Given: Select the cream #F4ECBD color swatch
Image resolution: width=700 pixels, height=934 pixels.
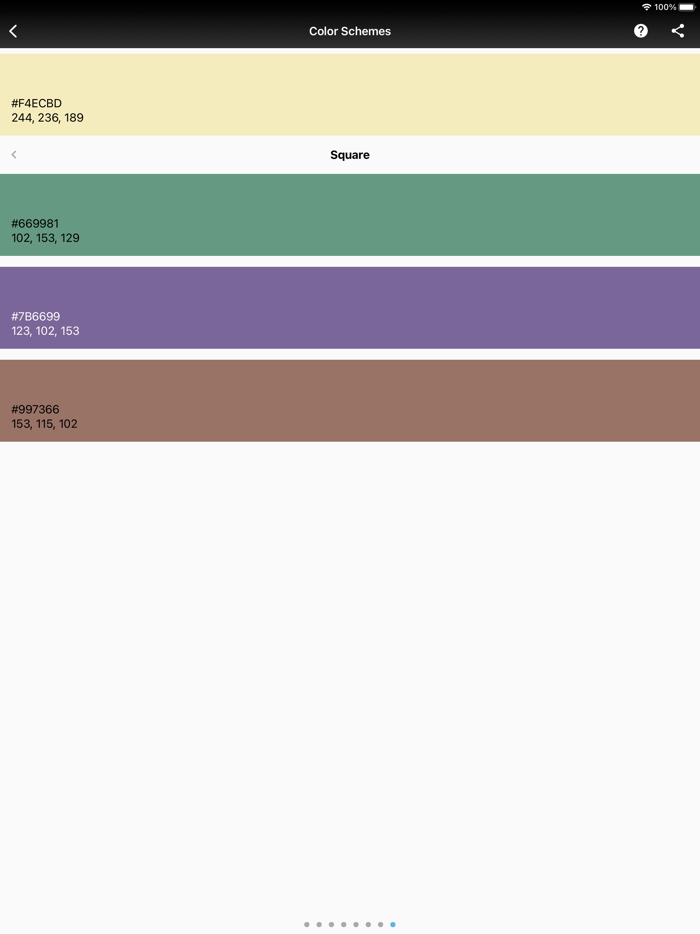Looking at the screenshot, I should pyautogui.click(x=350, y=95).
